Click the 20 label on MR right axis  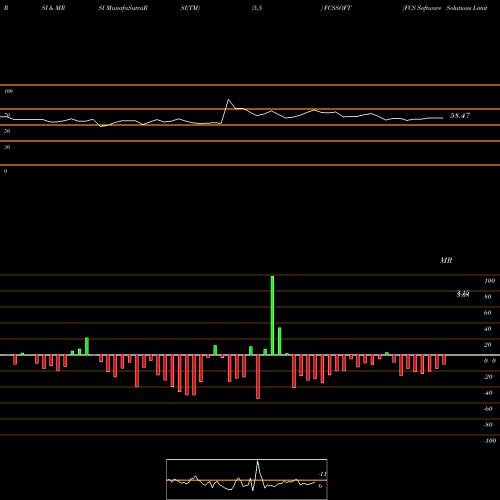click(488, 345)
